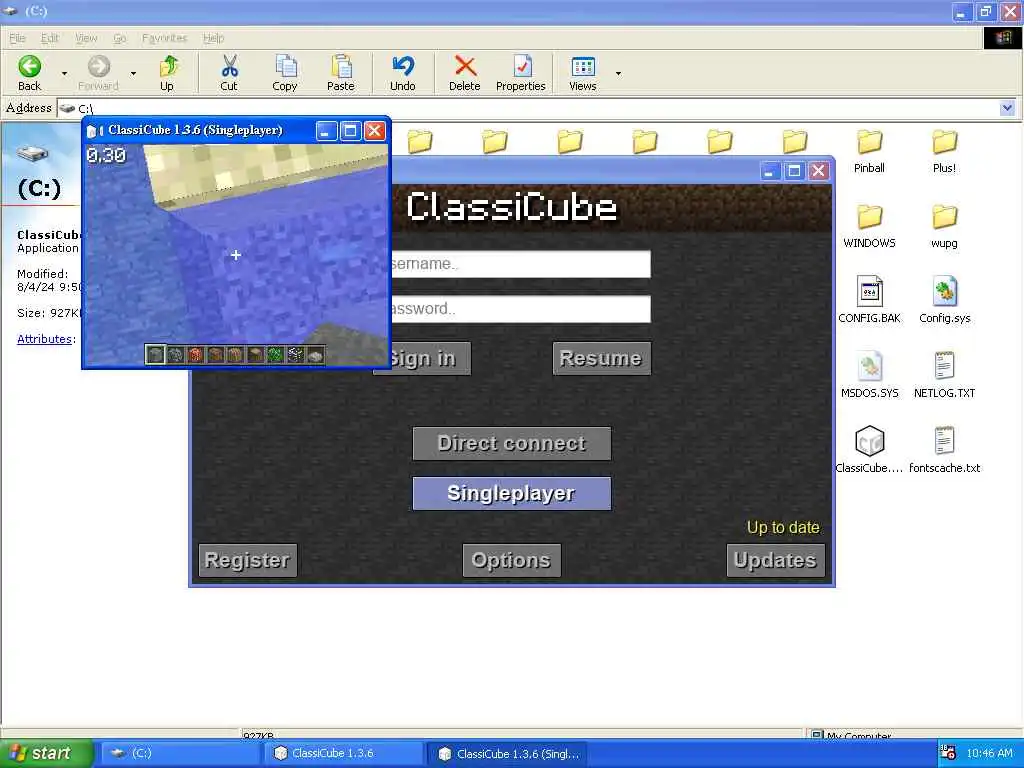Select the WINDOWS folder
1024x768 pixels.
(x=869, y=226)
